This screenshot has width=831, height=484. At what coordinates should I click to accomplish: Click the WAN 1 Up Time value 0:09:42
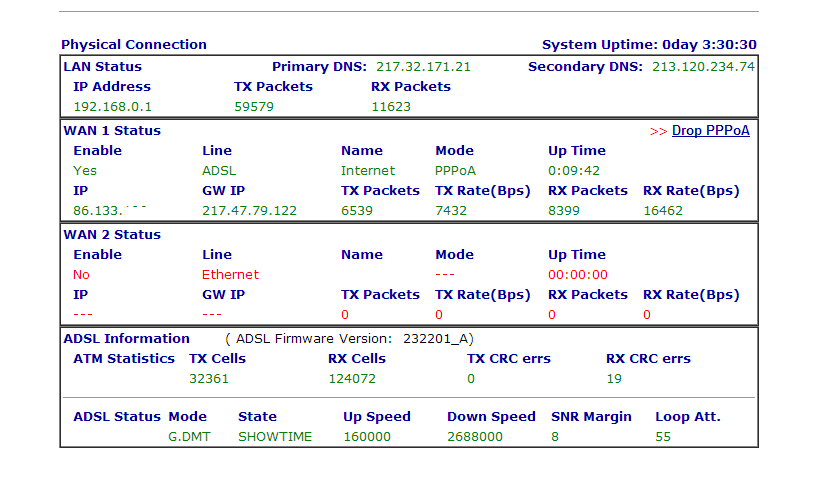573,171
